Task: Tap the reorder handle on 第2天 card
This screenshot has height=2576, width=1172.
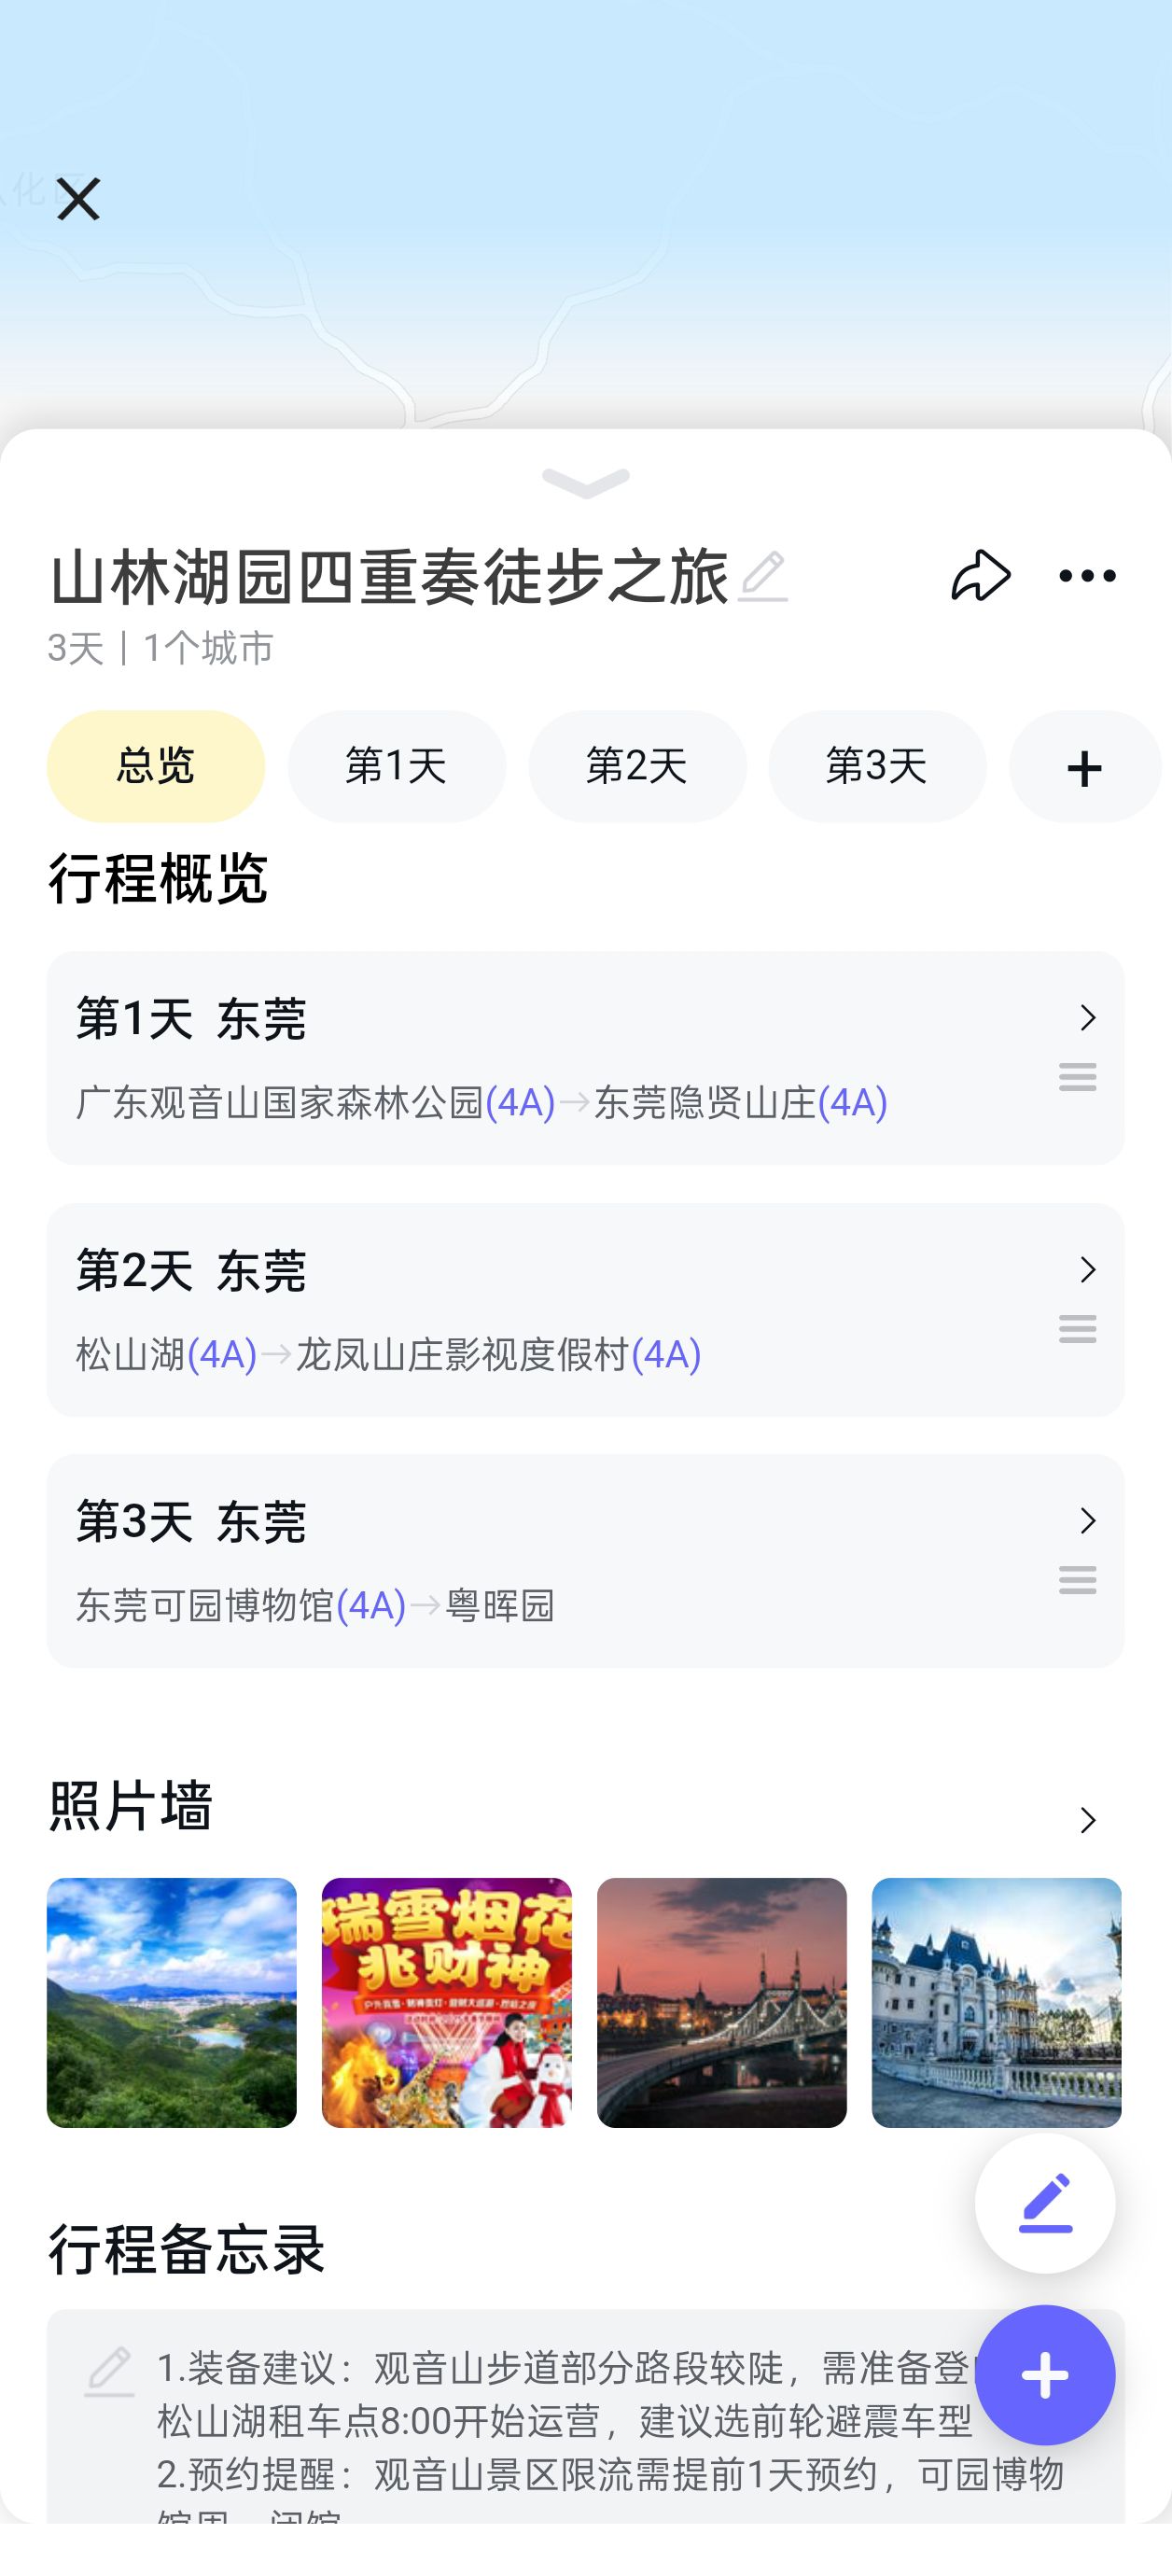Action: point(1077,1329)
